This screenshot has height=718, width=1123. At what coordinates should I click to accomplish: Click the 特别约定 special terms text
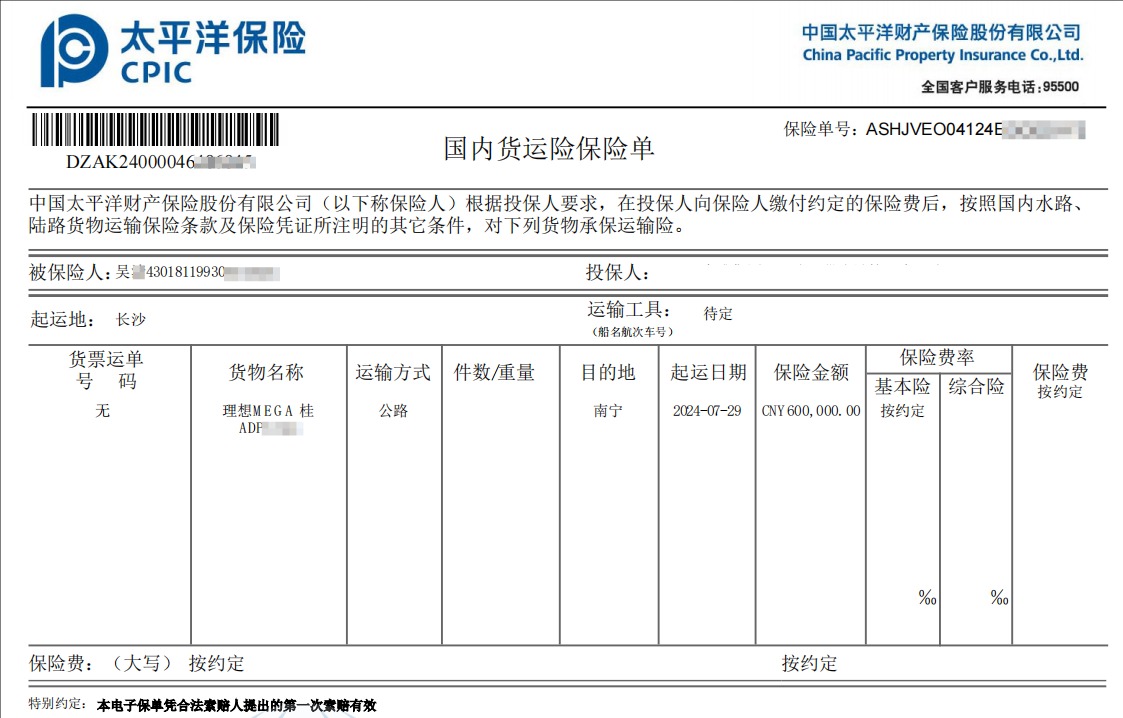click(237, 704)
